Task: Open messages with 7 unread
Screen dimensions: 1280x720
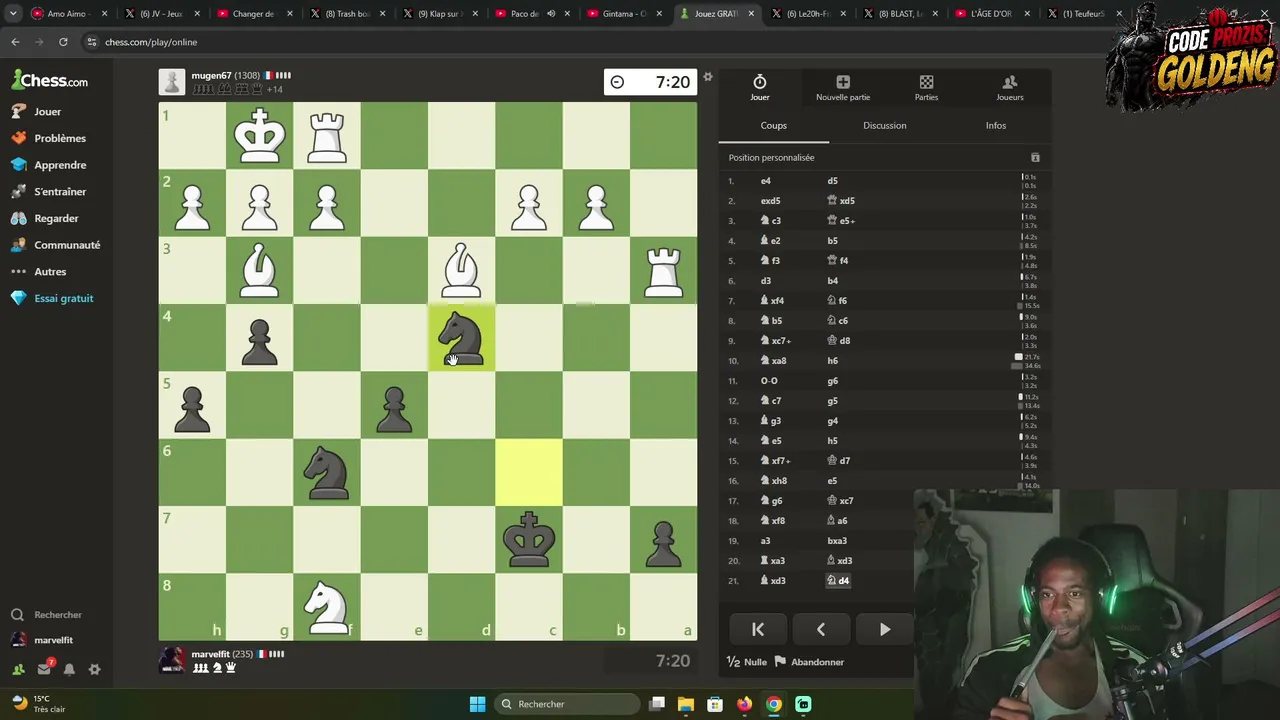Action: point(44,669)
